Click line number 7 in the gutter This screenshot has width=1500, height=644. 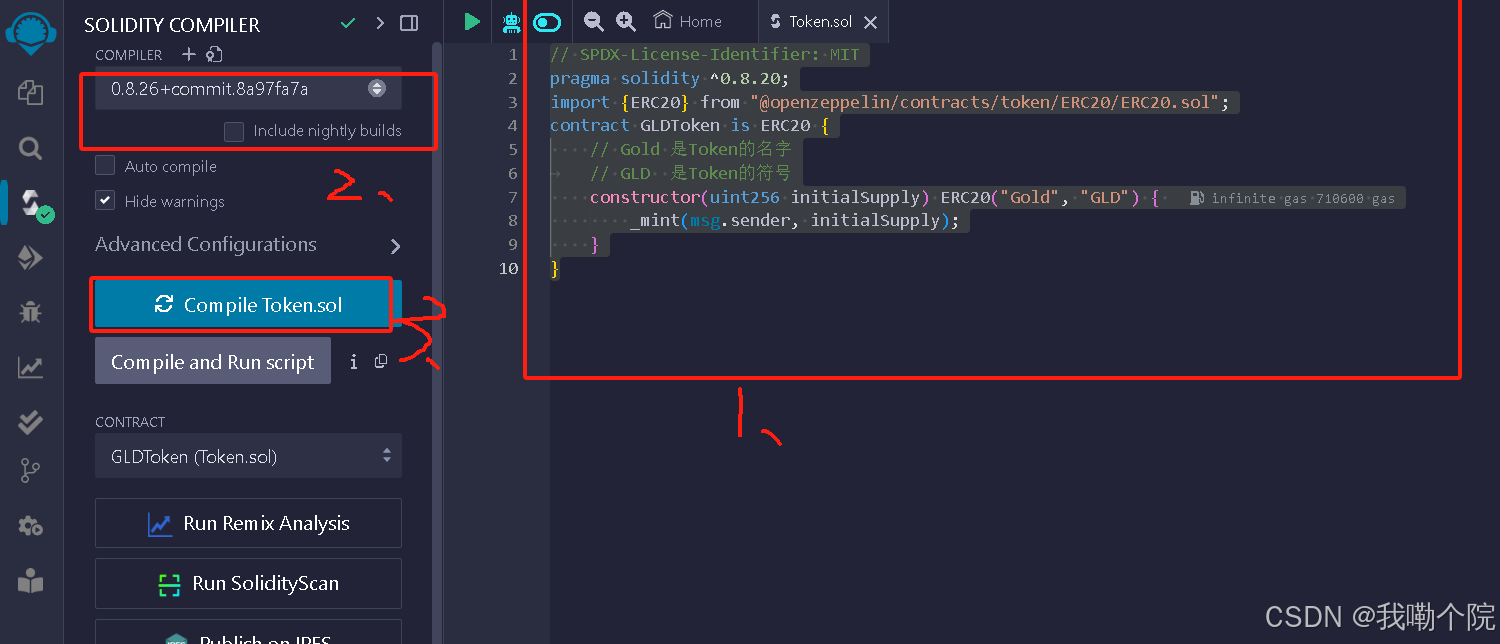pos(512,197)
